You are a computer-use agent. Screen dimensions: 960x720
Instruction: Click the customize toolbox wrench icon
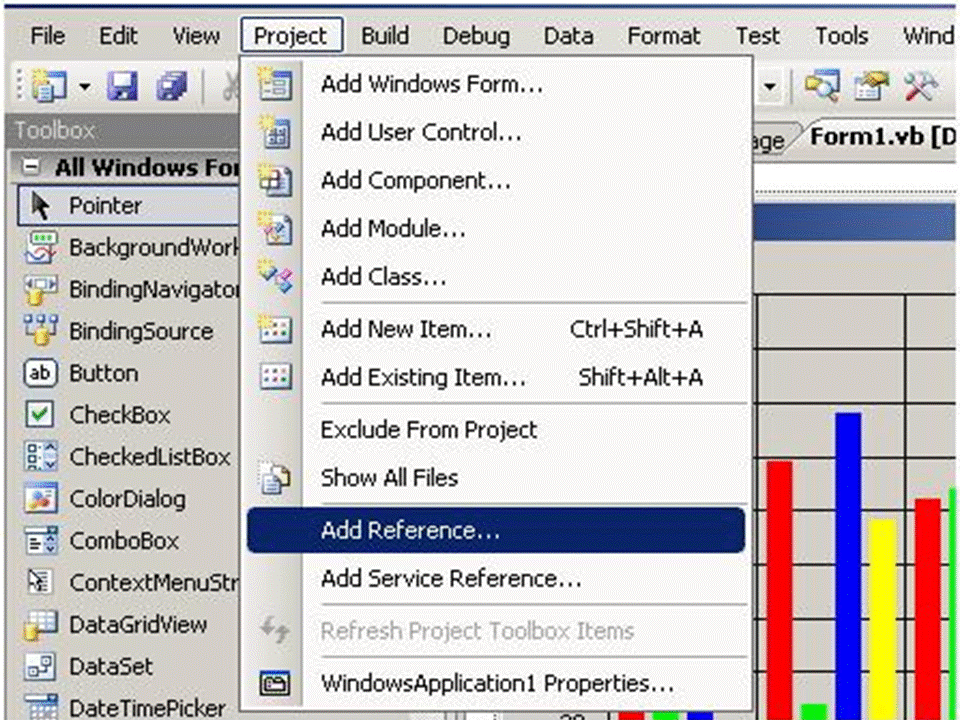(x=918, y=86)
